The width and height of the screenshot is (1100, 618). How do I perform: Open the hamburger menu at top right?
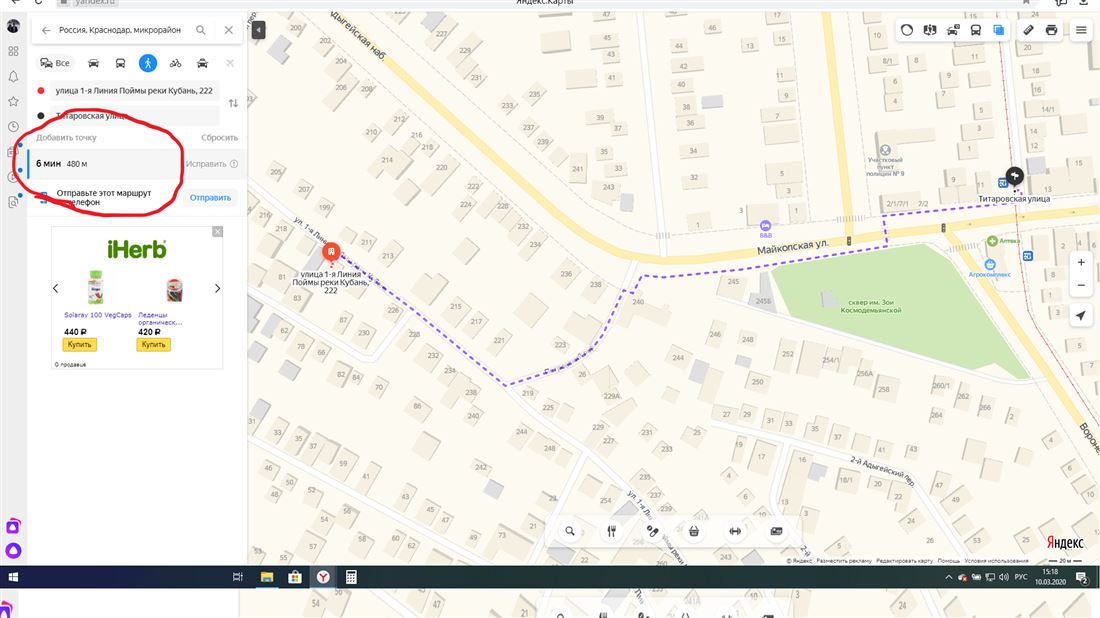pyautogui.click(x=1081, y=30)
